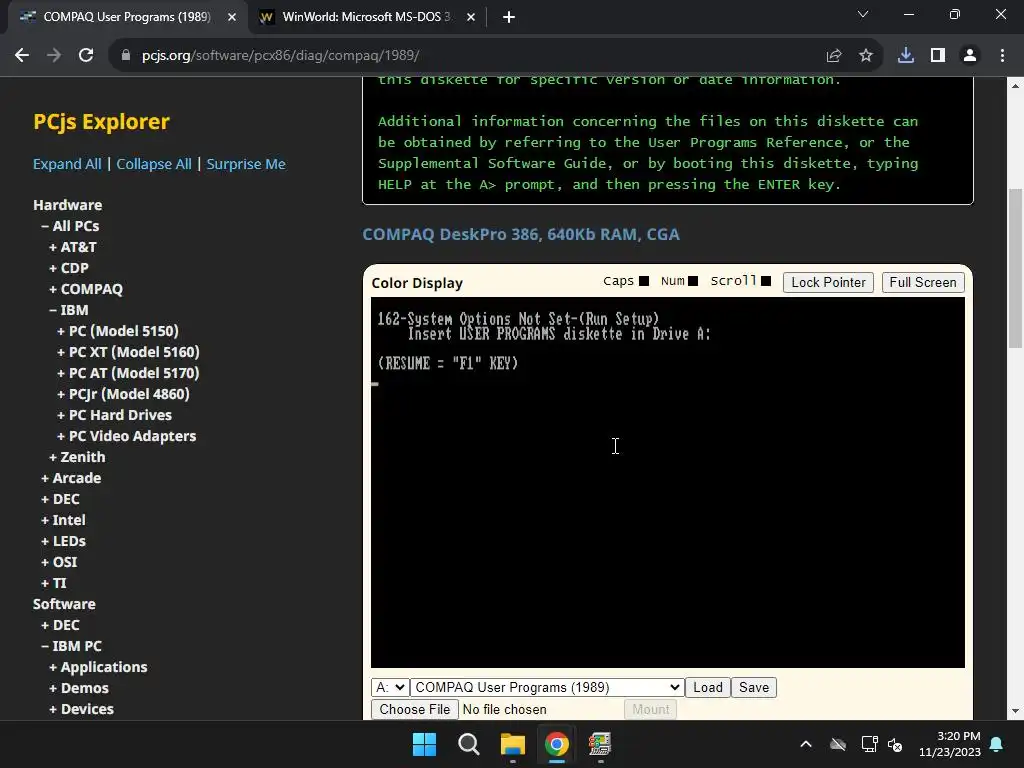This screenshot has width=1024, height=768.
Task: Expand PC (Model 5150)
Action: pyautogui.click(x=118, y=331)
